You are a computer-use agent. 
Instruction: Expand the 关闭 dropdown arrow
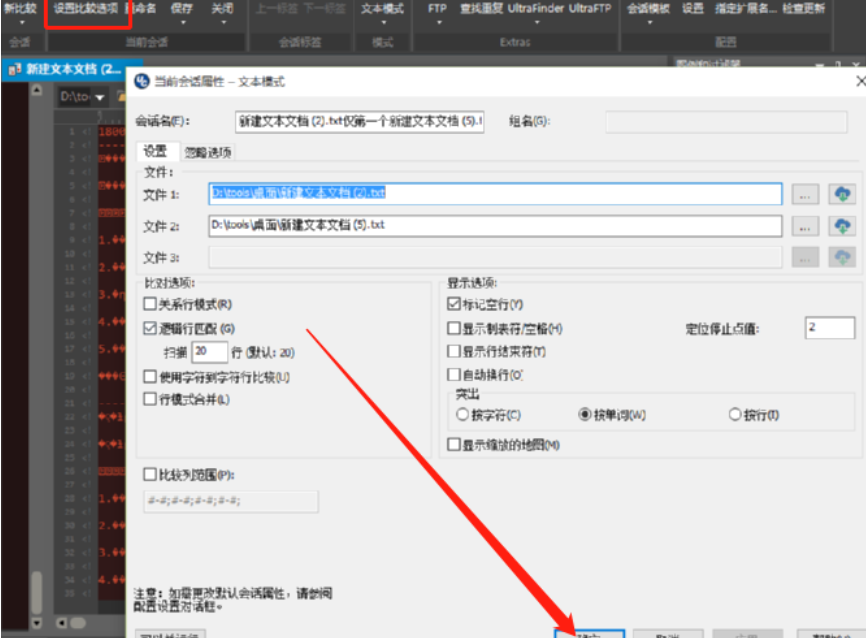coord(224,23)
